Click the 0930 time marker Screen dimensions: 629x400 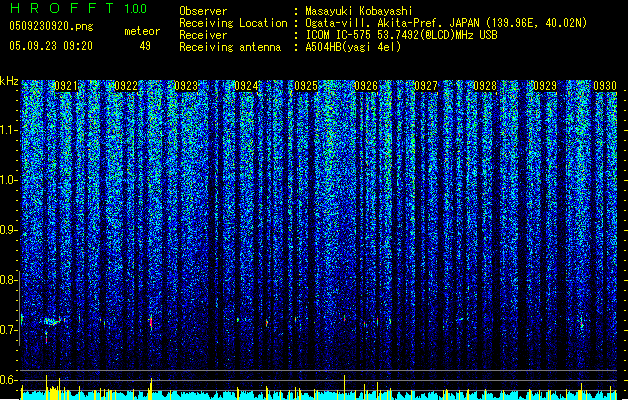605,86
